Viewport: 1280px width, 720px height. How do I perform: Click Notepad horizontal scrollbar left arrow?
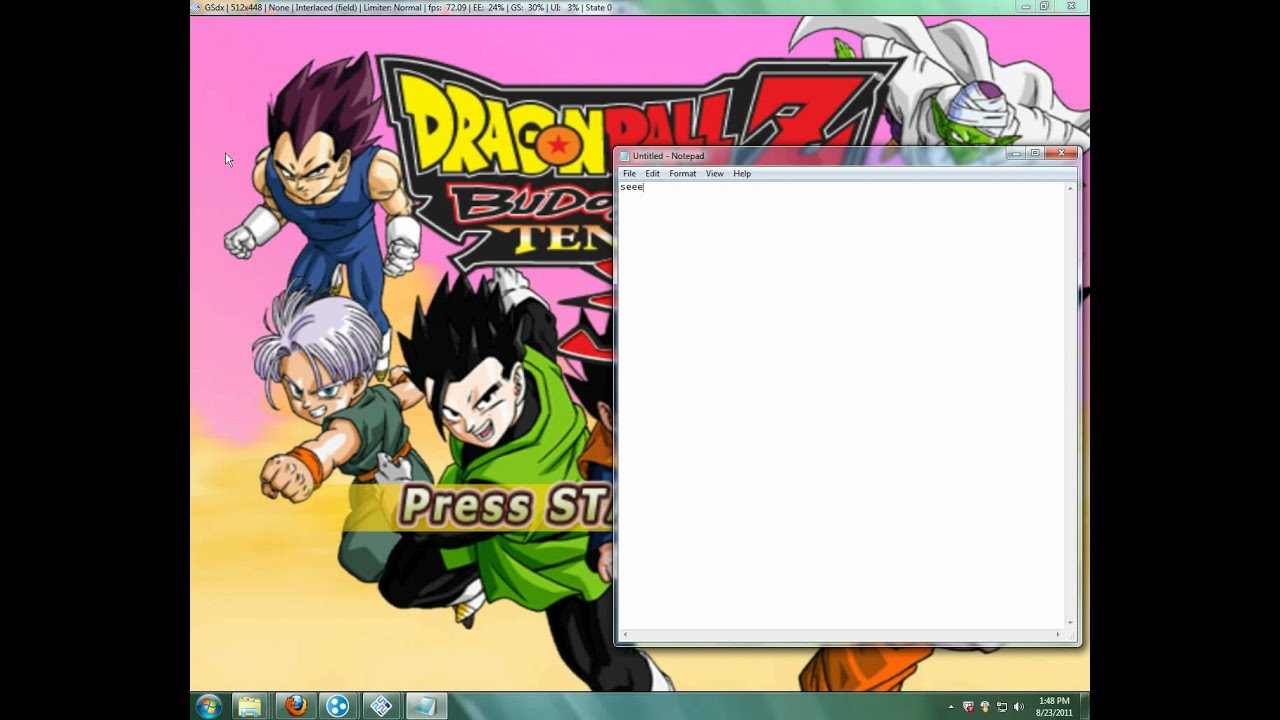coord(624,634)
